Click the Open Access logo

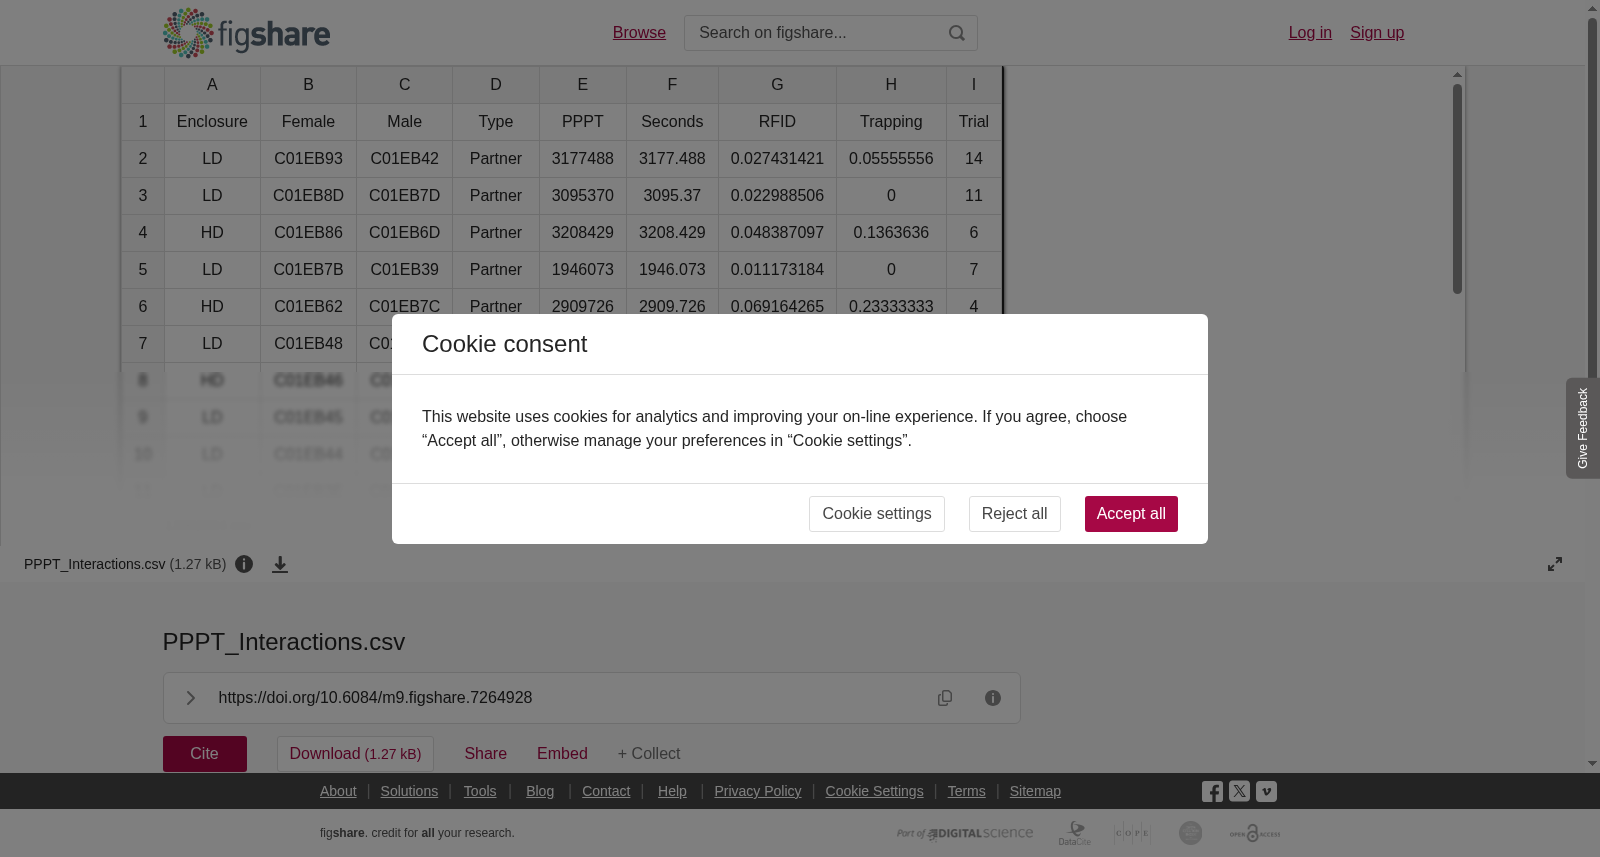pyautogui.click(x=1255, y=833)
